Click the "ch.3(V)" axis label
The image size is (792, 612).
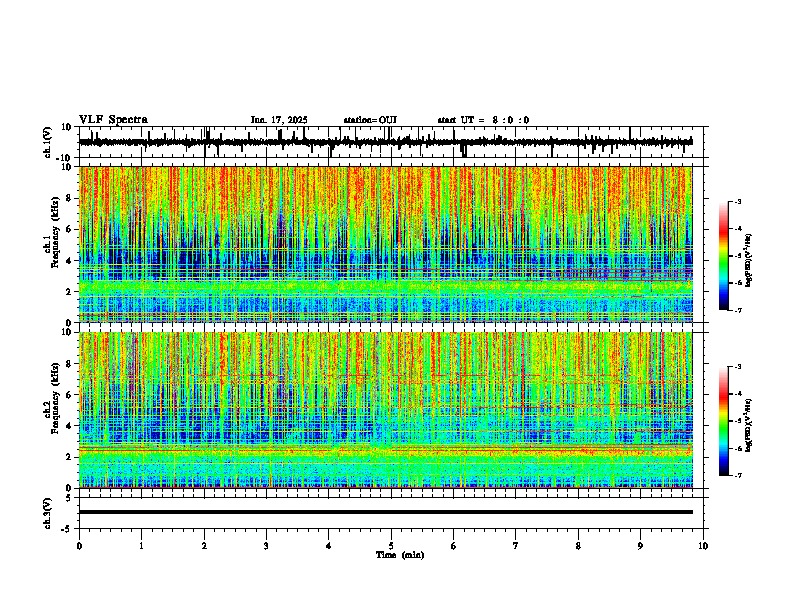coord(47,513)
